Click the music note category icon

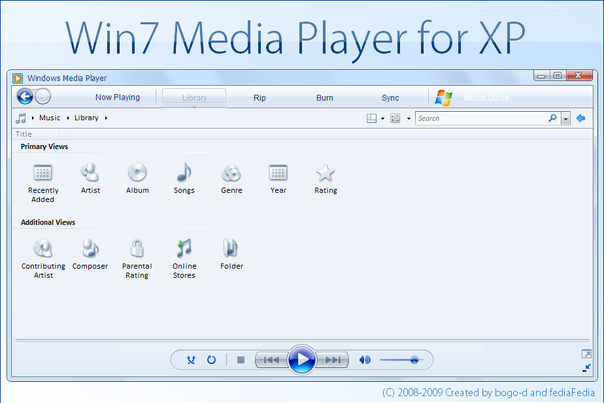[21, 118]
